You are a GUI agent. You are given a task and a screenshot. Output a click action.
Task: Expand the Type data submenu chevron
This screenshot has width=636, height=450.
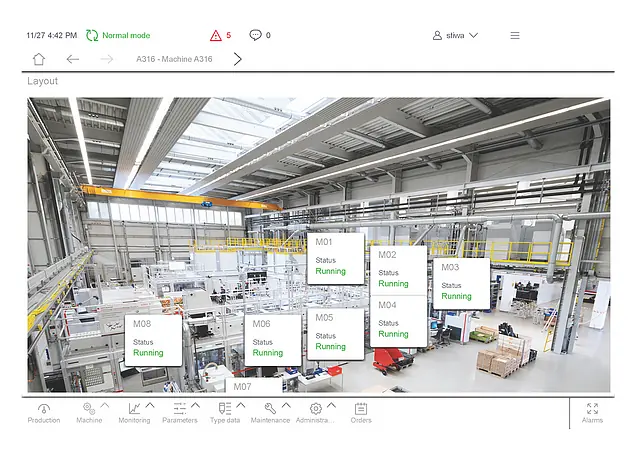pos(241,405)
